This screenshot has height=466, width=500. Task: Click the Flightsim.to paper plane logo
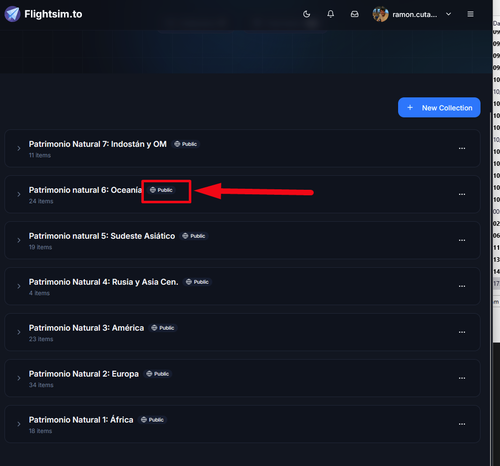[12, 14]
